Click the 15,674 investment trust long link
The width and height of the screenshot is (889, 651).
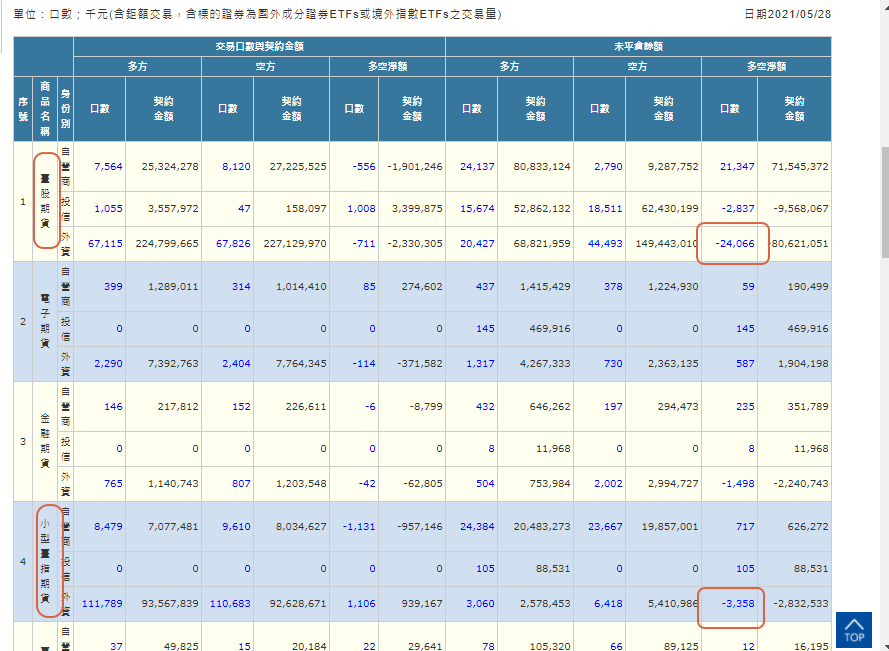click(477, 208)
